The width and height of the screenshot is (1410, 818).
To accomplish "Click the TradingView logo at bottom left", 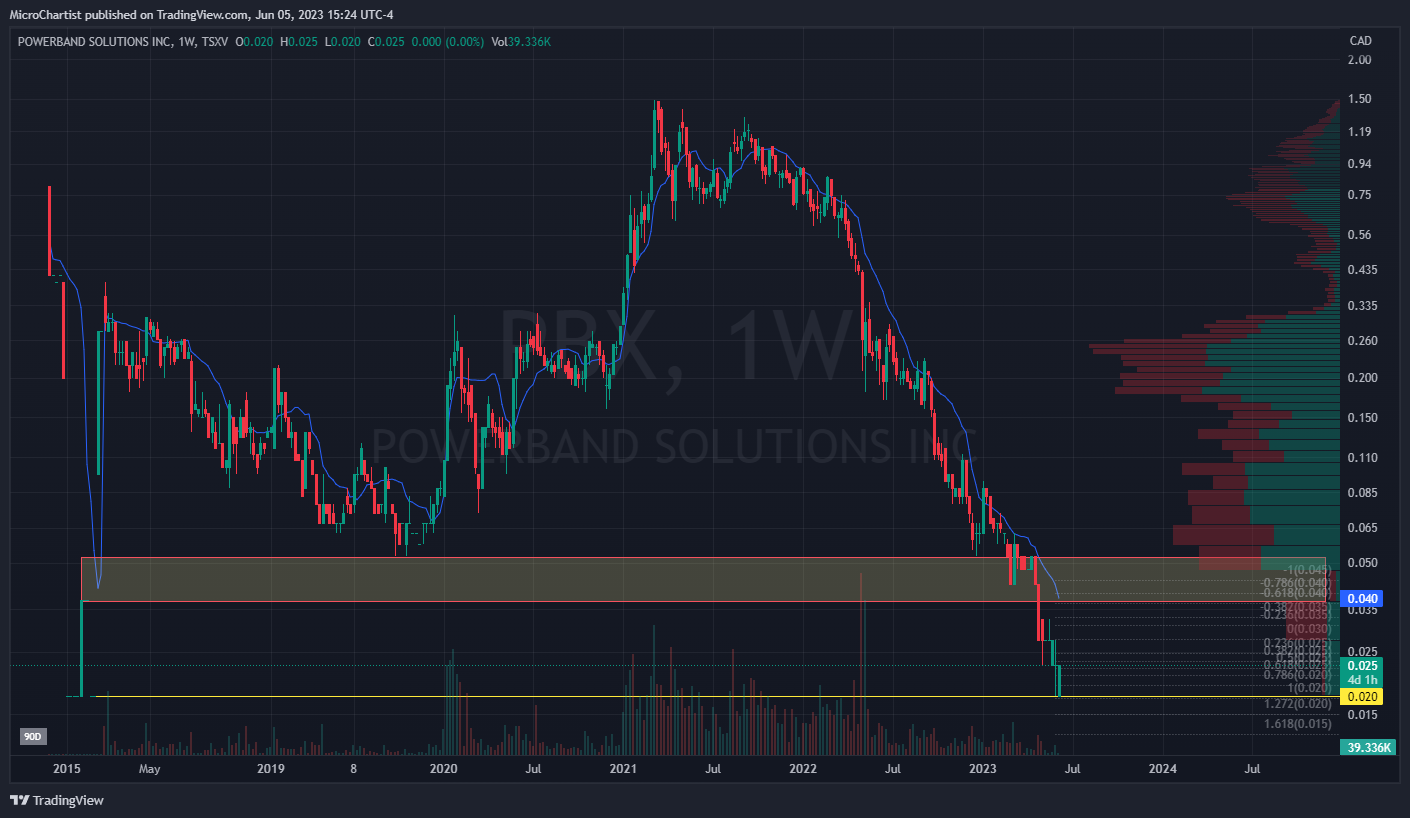I will point(56,800).
